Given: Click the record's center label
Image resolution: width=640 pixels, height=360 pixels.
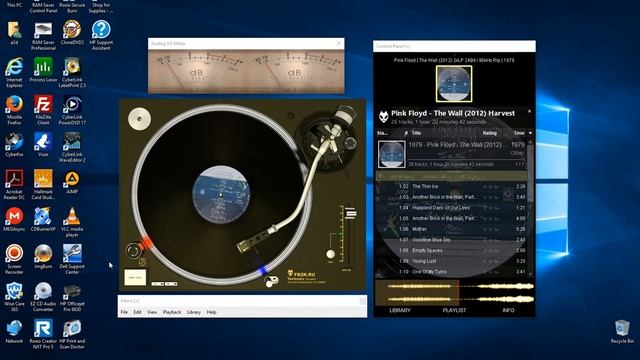Looking at the screenshot, I should pos(221,194).
